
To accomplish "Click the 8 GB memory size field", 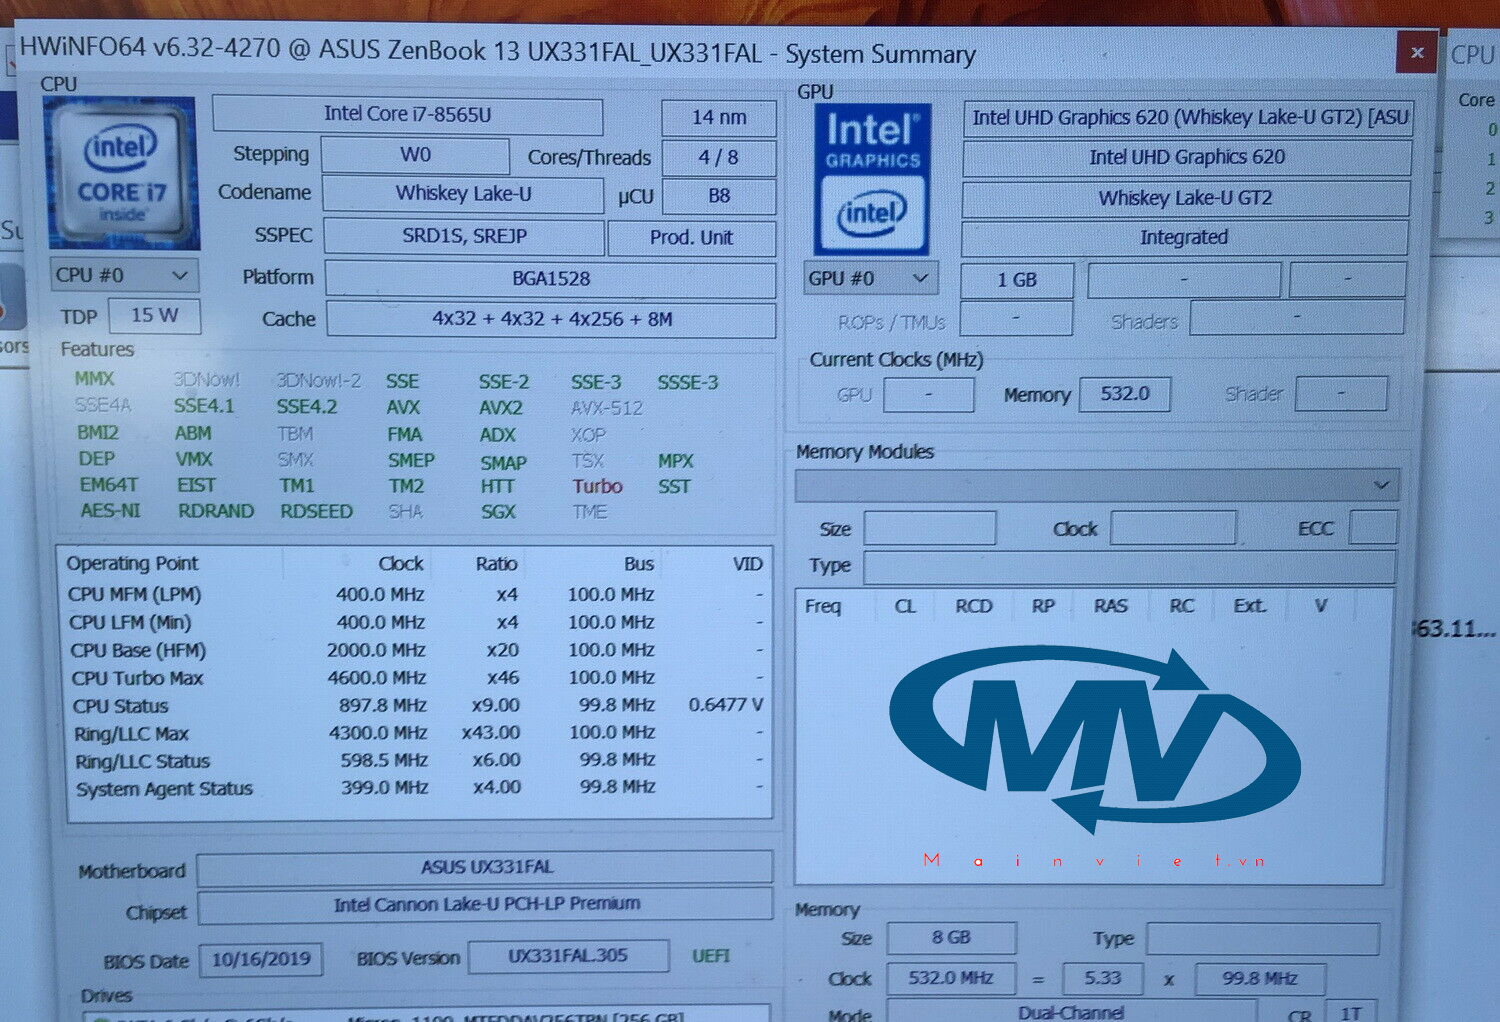I will coord(951,938).
